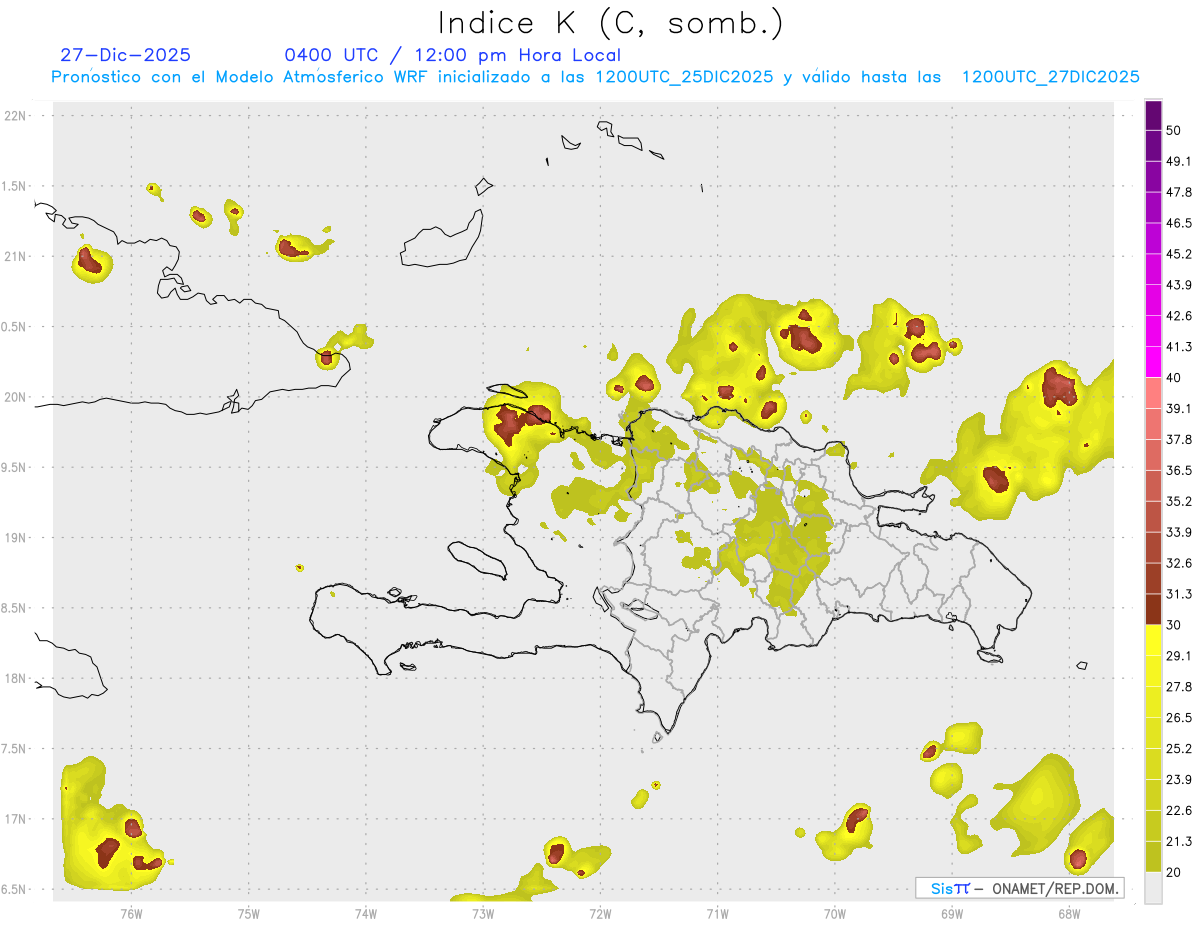Click the color scale value "32.6"
This screenshot has height=927, width=1200.
1178,563
